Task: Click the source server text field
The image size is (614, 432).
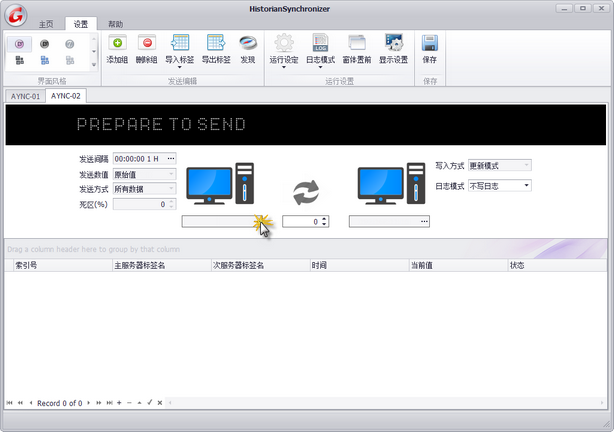Action: click(222, 221)
